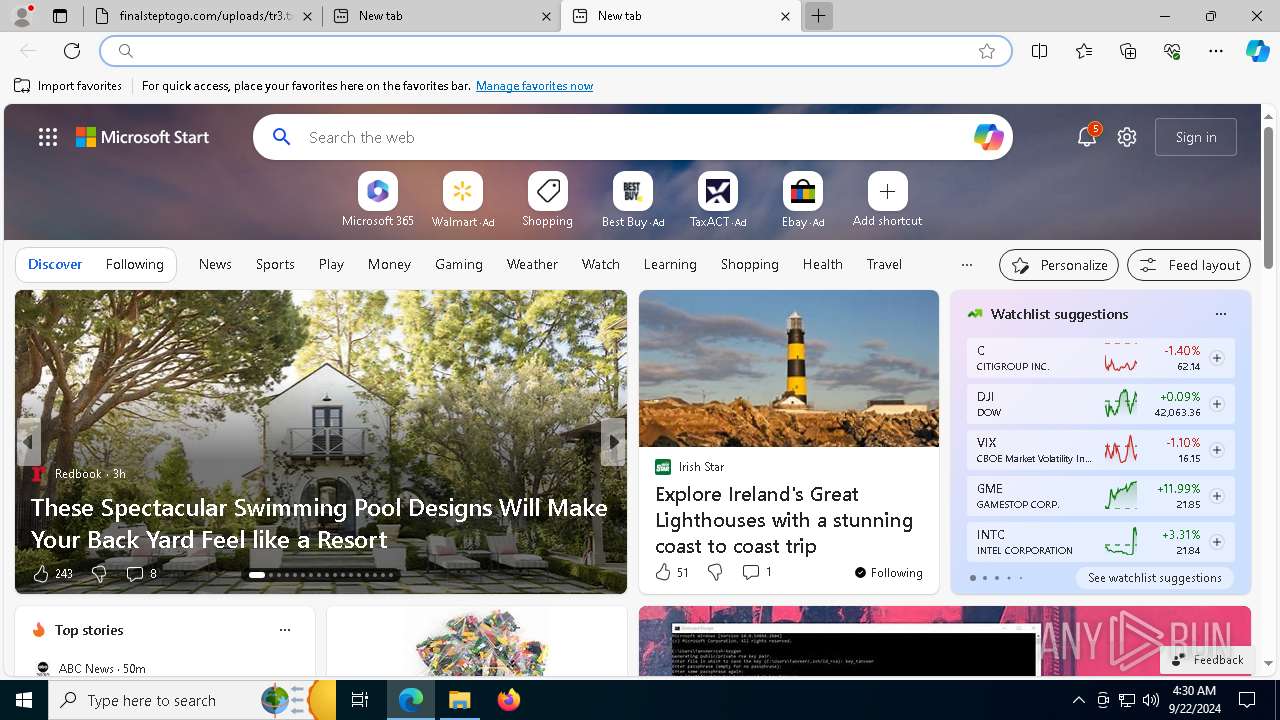Open the notifications bell
The image size is (1280, 720).
(x=1087, y=137)
